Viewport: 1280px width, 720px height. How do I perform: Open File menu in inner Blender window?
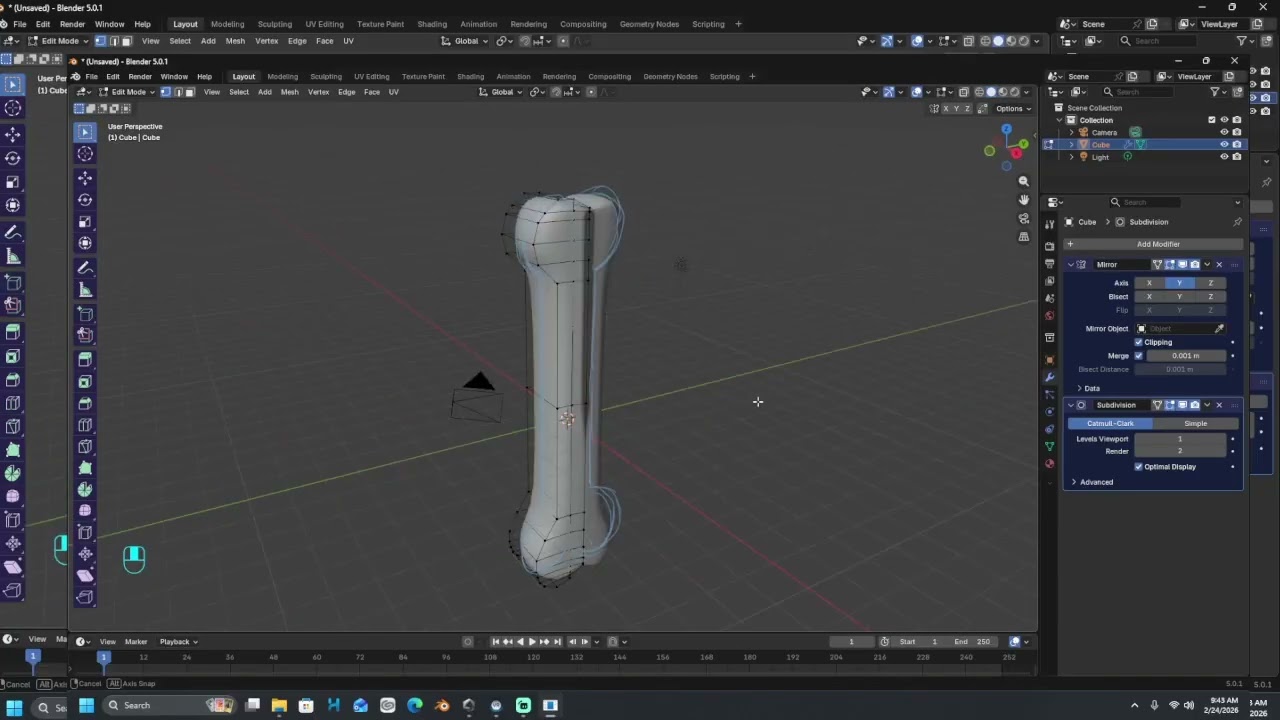91,77
